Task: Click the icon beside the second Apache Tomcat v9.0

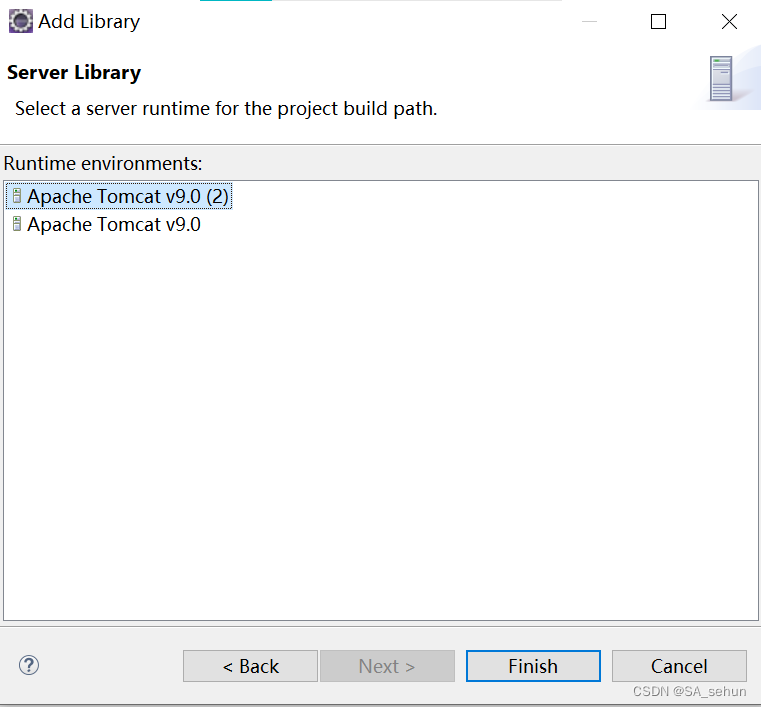Action: pyautogui.click(x=16, y=224)
